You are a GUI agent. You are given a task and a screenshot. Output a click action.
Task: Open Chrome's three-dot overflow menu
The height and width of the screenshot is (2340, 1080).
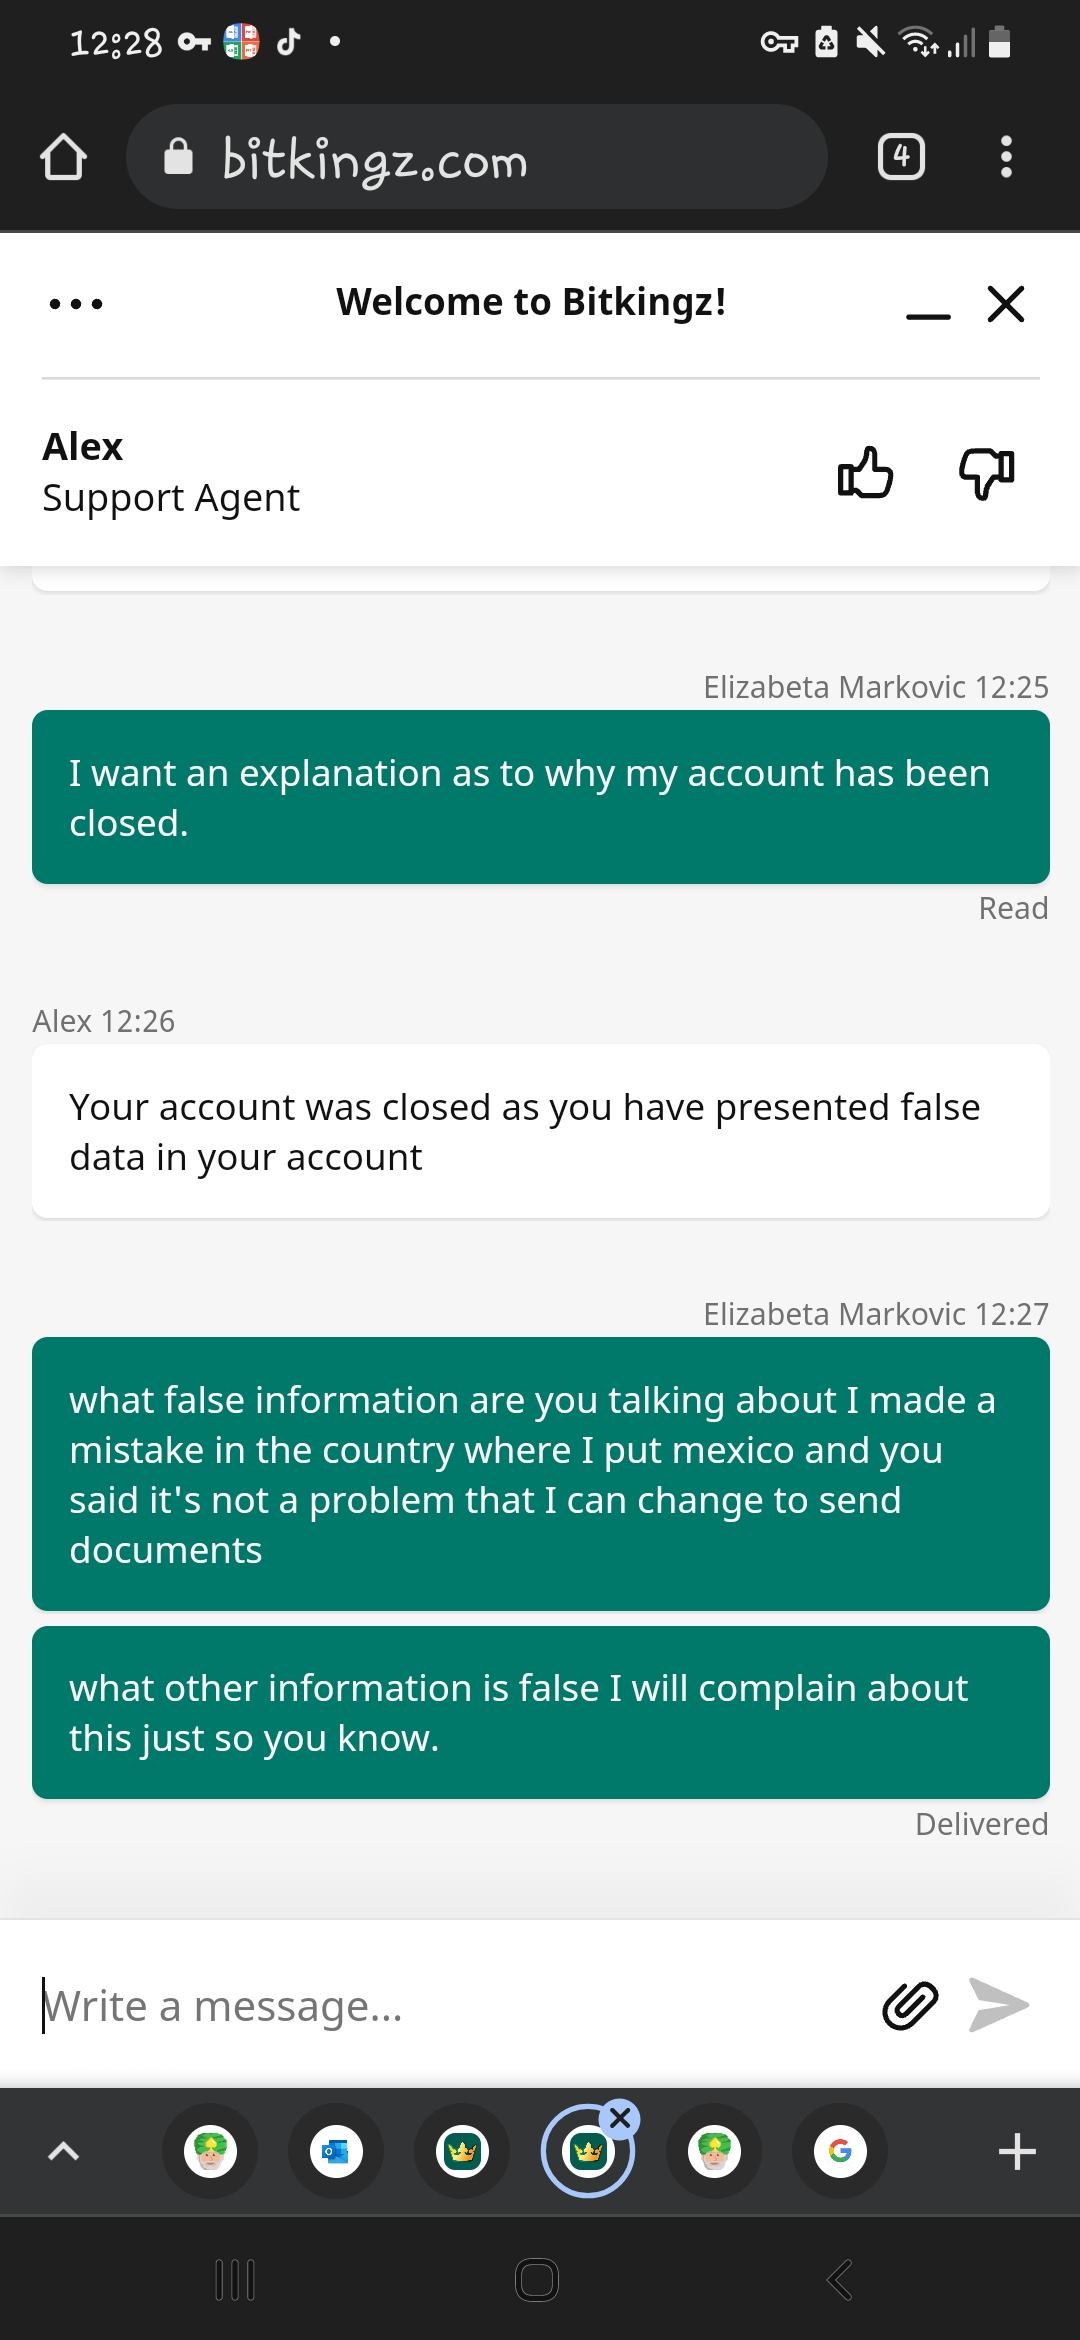coord(1006,157)
